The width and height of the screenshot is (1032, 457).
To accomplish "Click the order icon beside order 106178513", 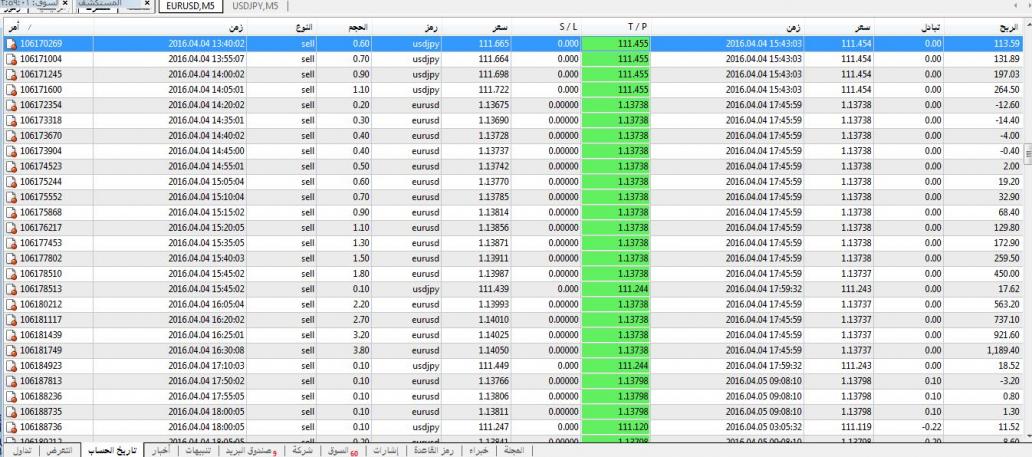I will [11, 289].
